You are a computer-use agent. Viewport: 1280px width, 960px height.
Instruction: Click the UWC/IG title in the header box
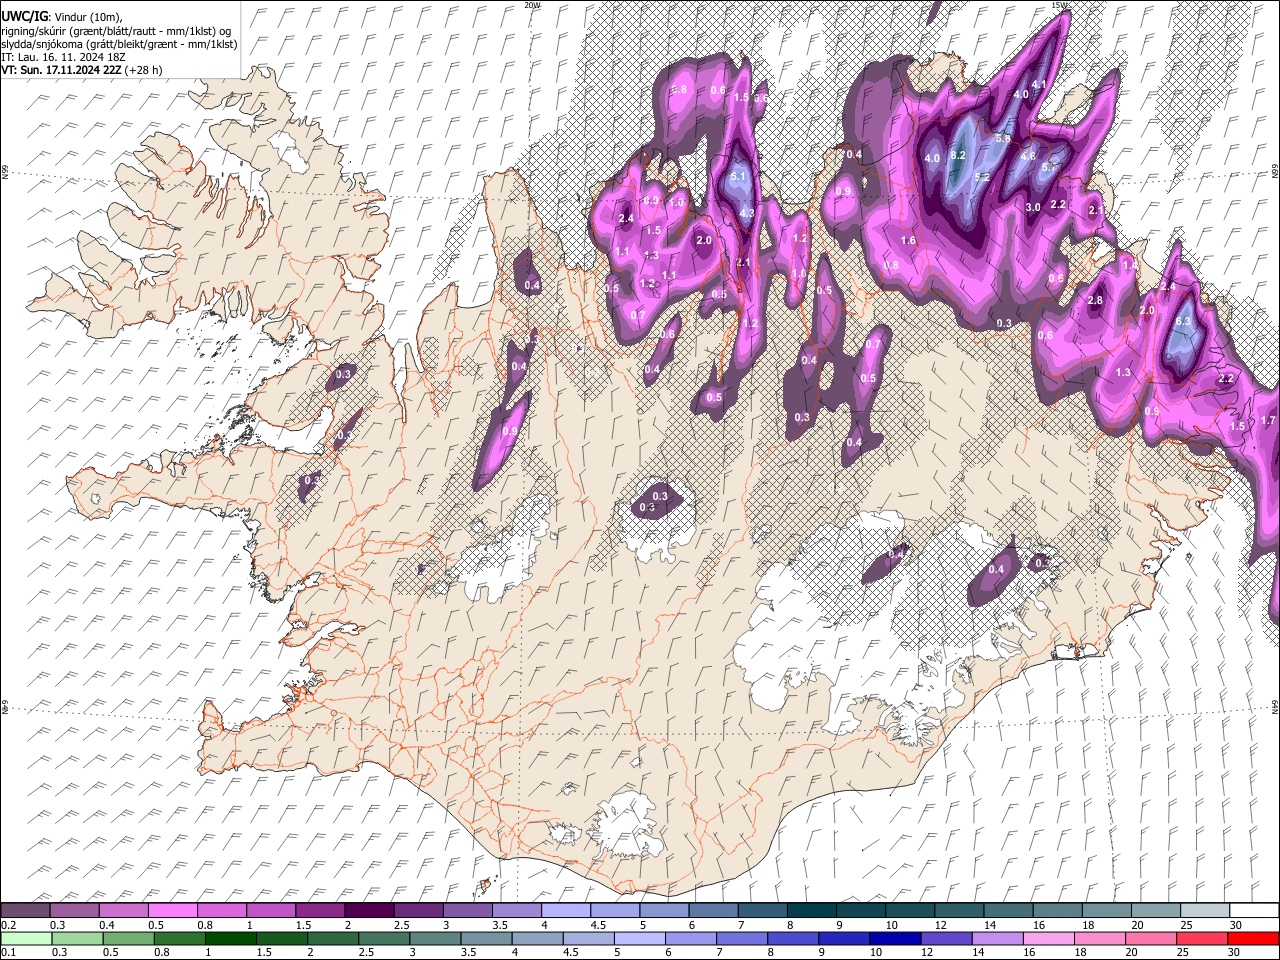coord(23,16)
